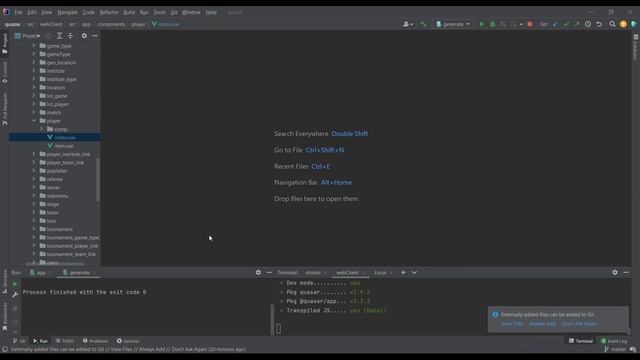The height and width of the screenshot is (360, 640).
Task: Open the Refactor menu
Action: point(109,12)
